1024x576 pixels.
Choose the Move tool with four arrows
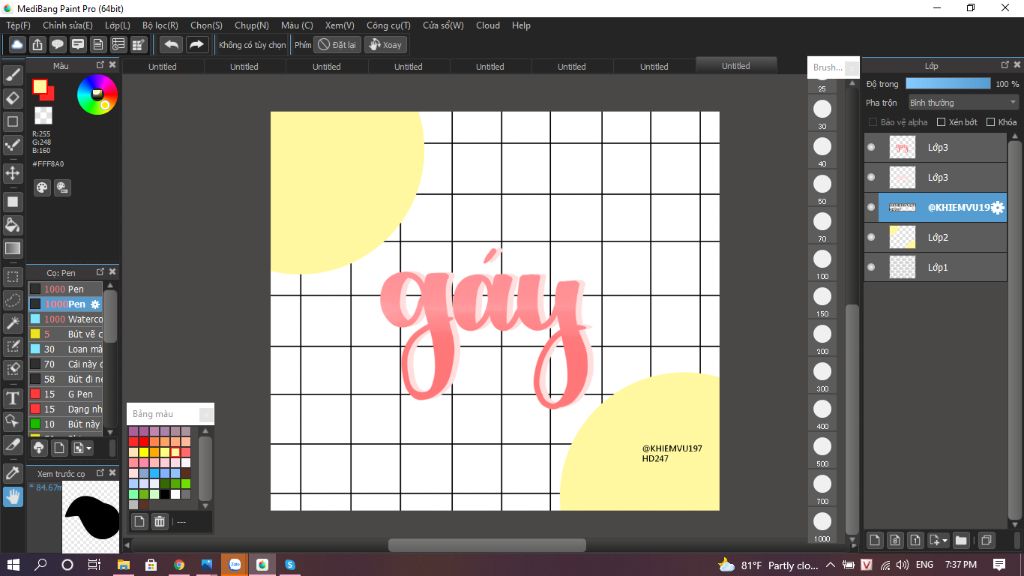(x=12, y=173)
